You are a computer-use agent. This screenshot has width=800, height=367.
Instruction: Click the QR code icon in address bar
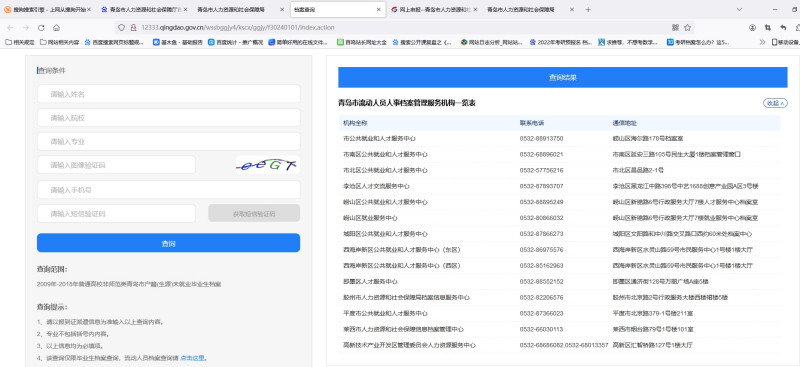point(675,28)
